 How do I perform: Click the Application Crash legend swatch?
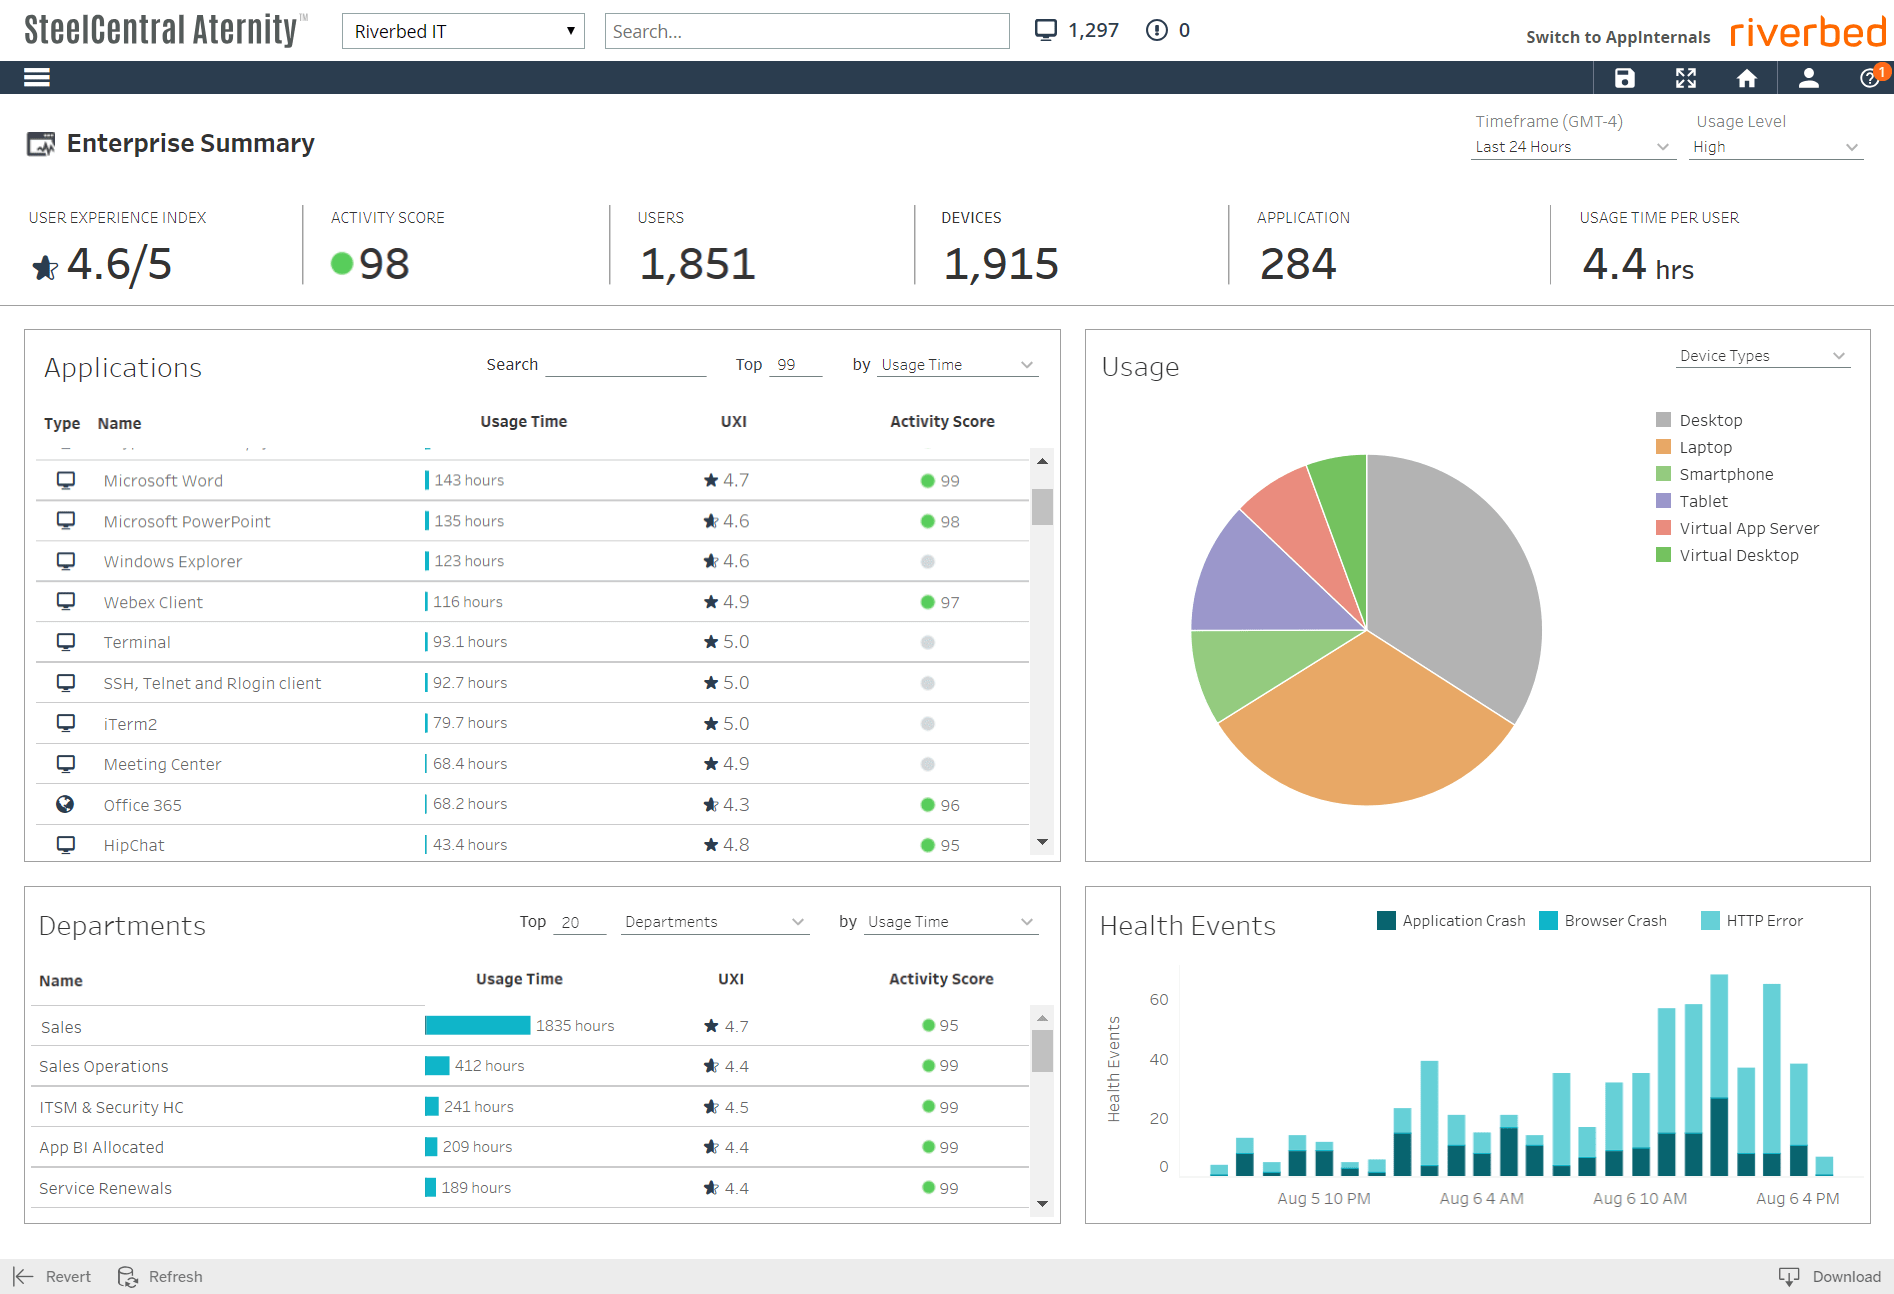pos(1386,921)
